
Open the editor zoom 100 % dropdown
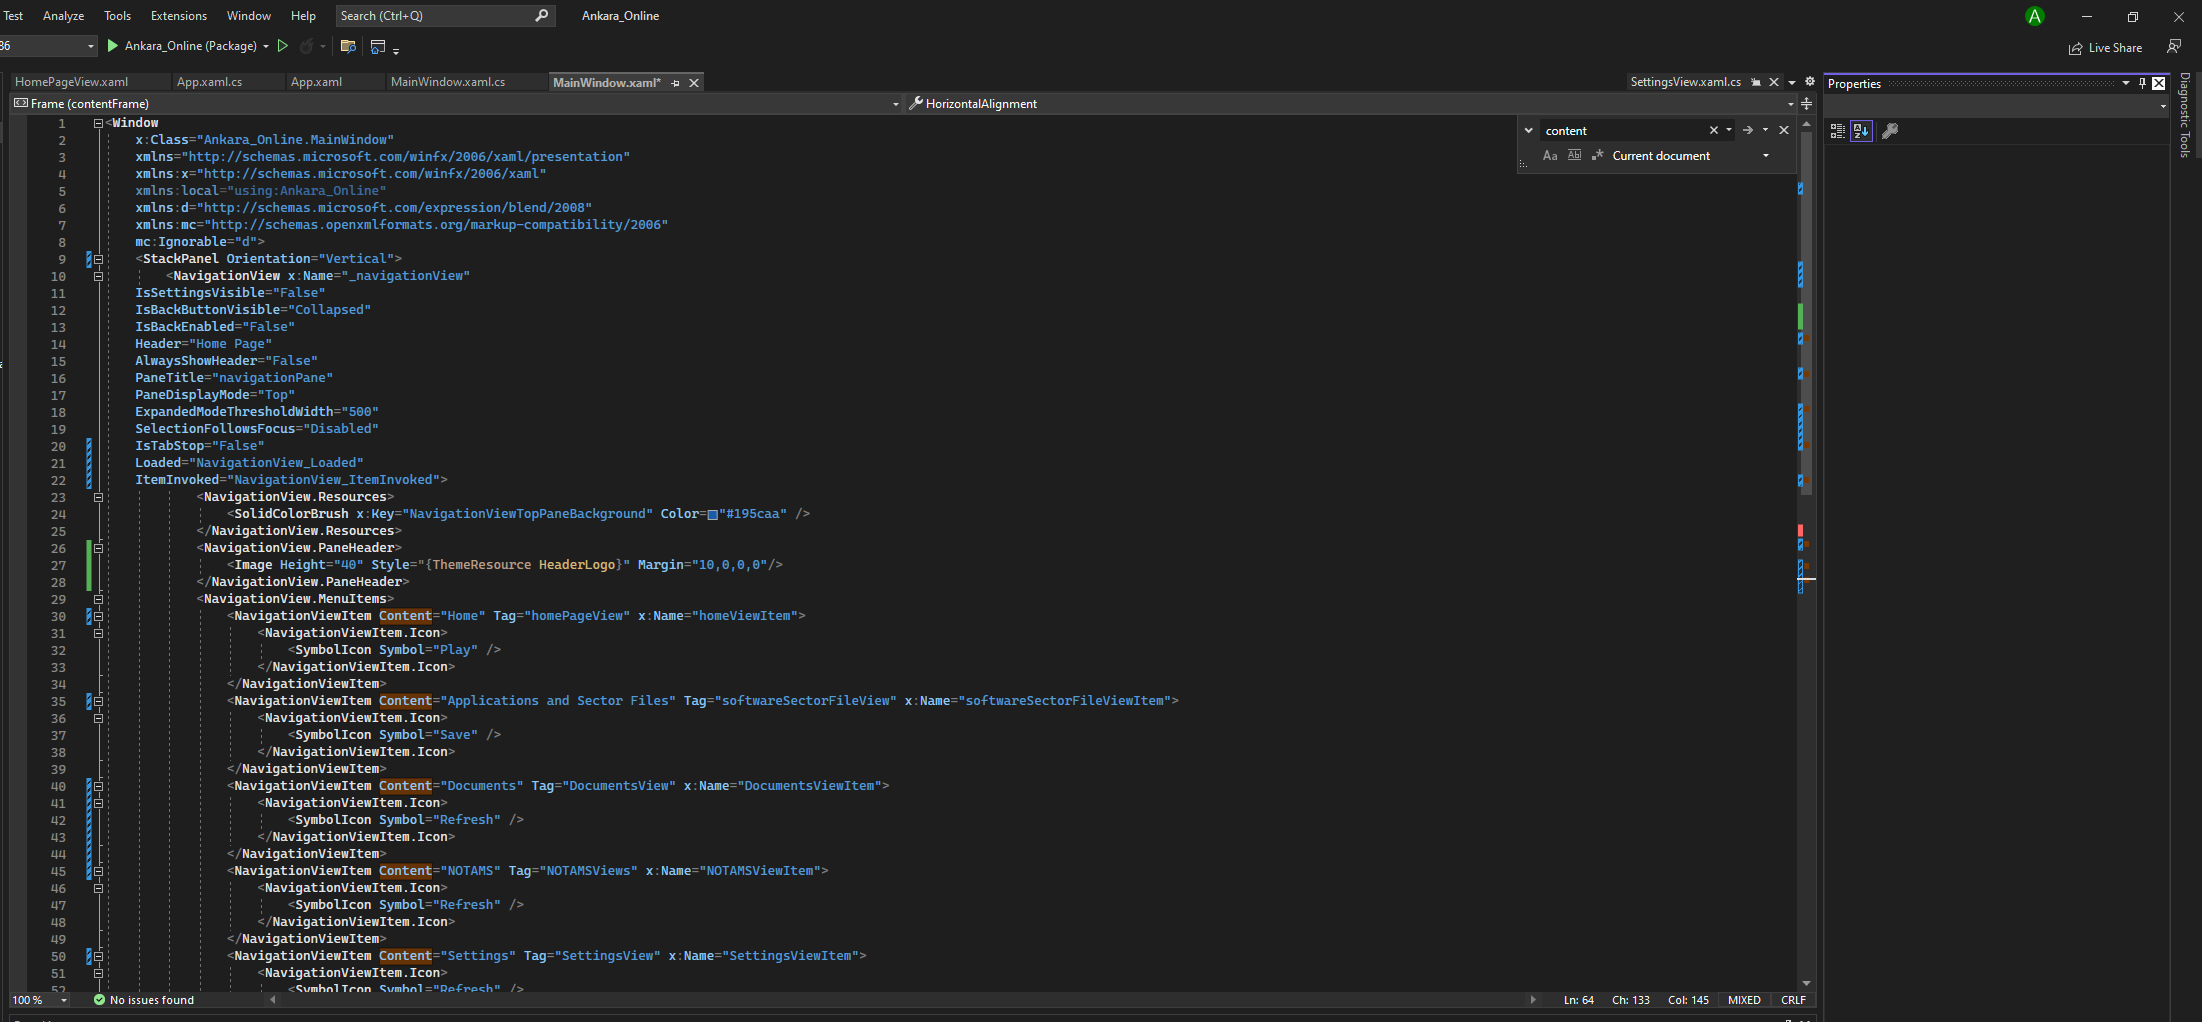coord(64,1000)
